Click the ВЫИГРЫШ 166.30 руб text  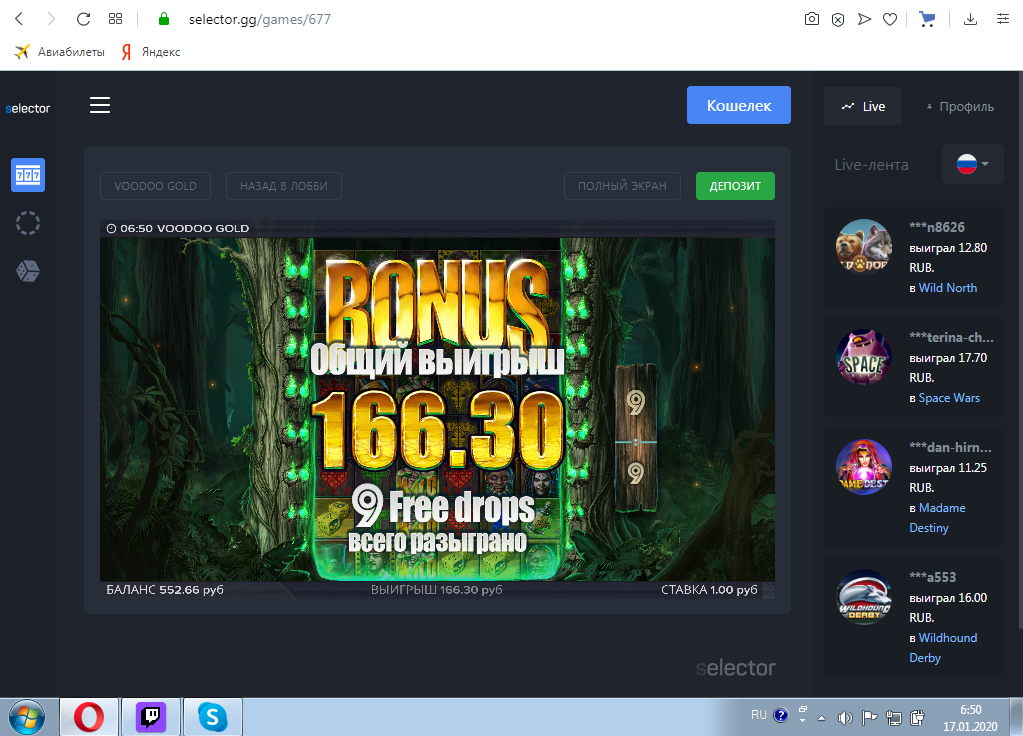(x=436, y=590)
